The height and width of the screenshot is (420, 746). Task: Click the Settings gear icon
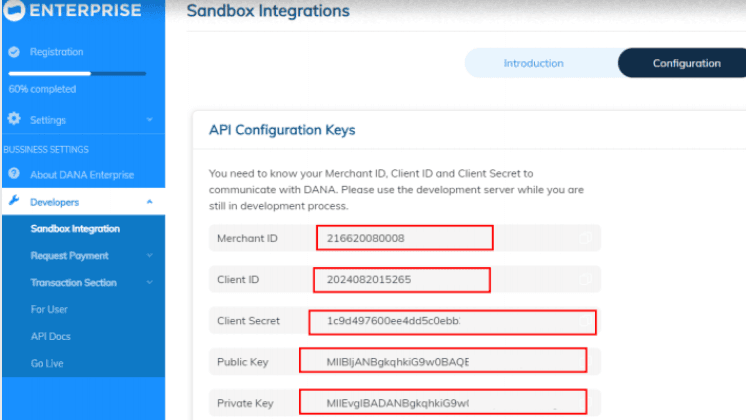(x=14, y=120)
